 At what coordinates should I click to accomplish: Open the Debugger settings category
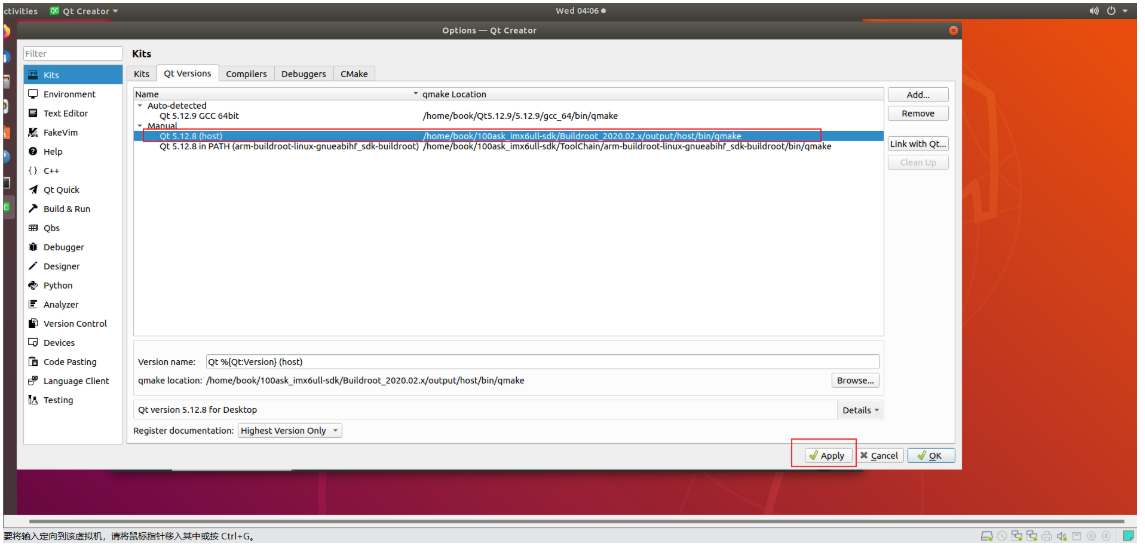(73, 247)
